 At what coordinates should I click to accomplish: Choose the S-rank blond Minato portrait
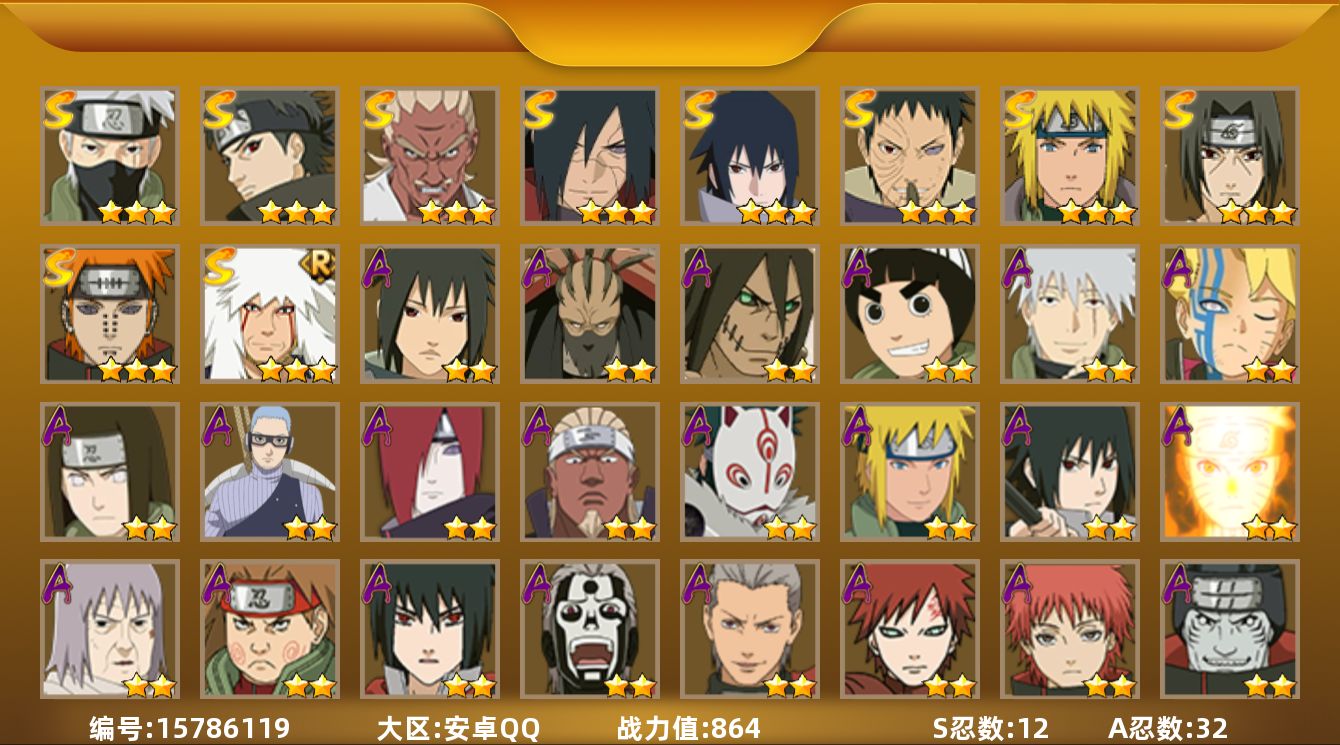[1070, 156]
